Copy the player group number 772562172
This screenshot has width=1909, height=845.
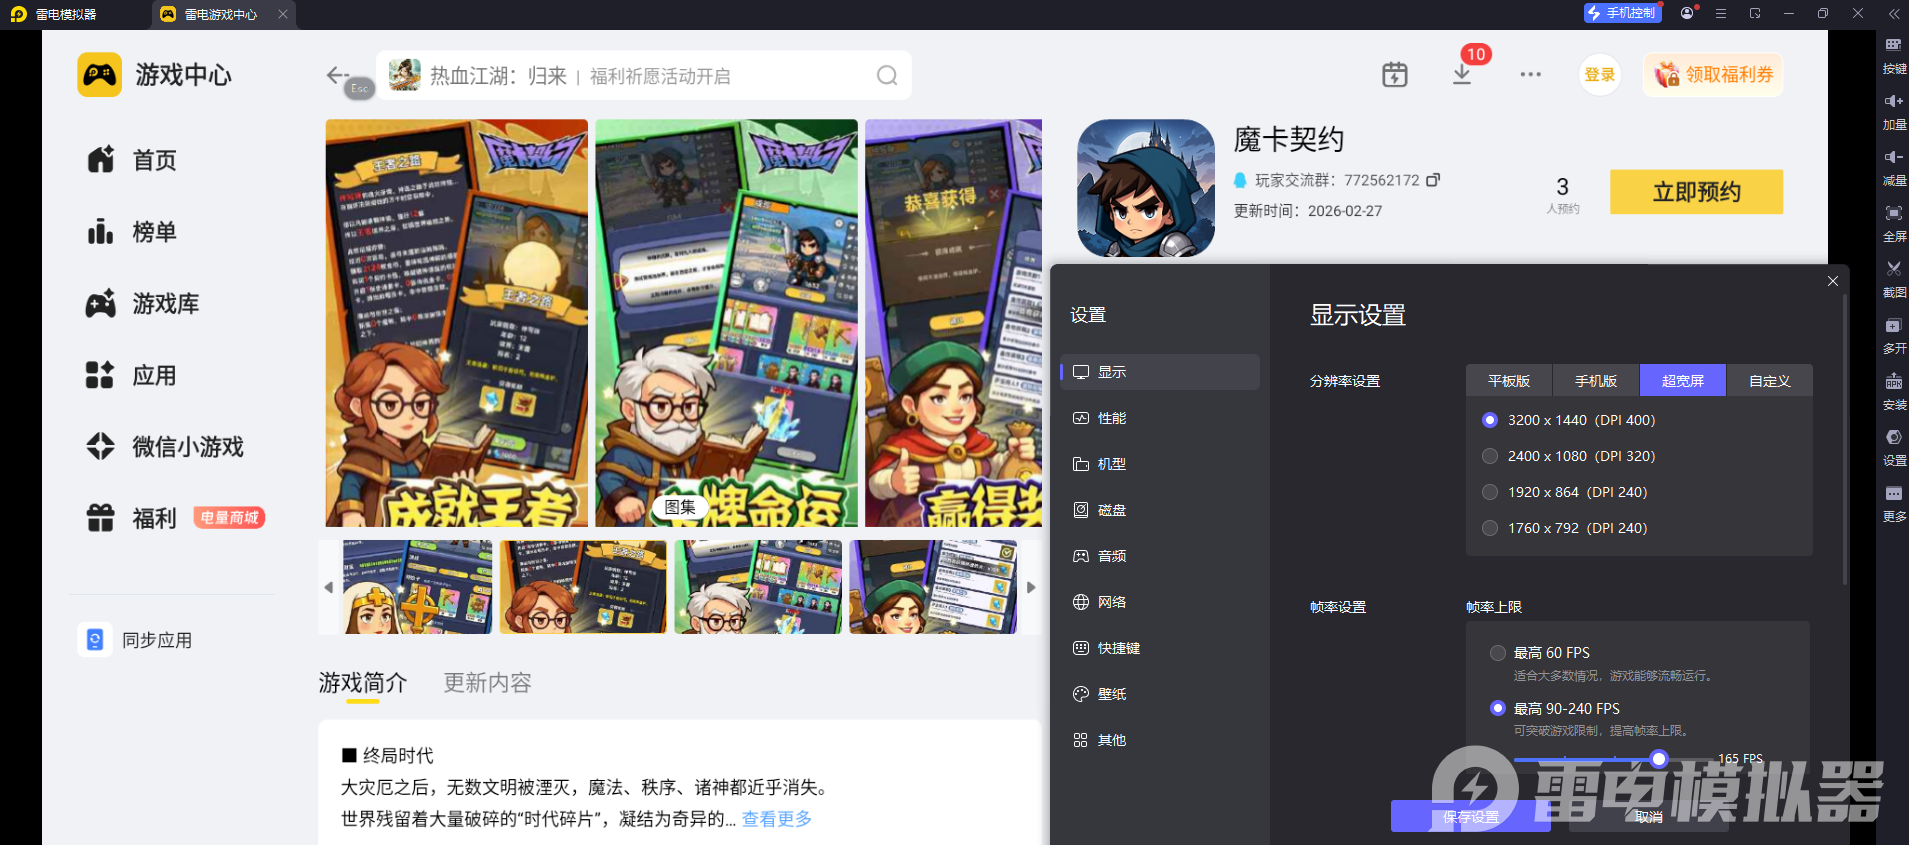click(x=1433, y=180)
